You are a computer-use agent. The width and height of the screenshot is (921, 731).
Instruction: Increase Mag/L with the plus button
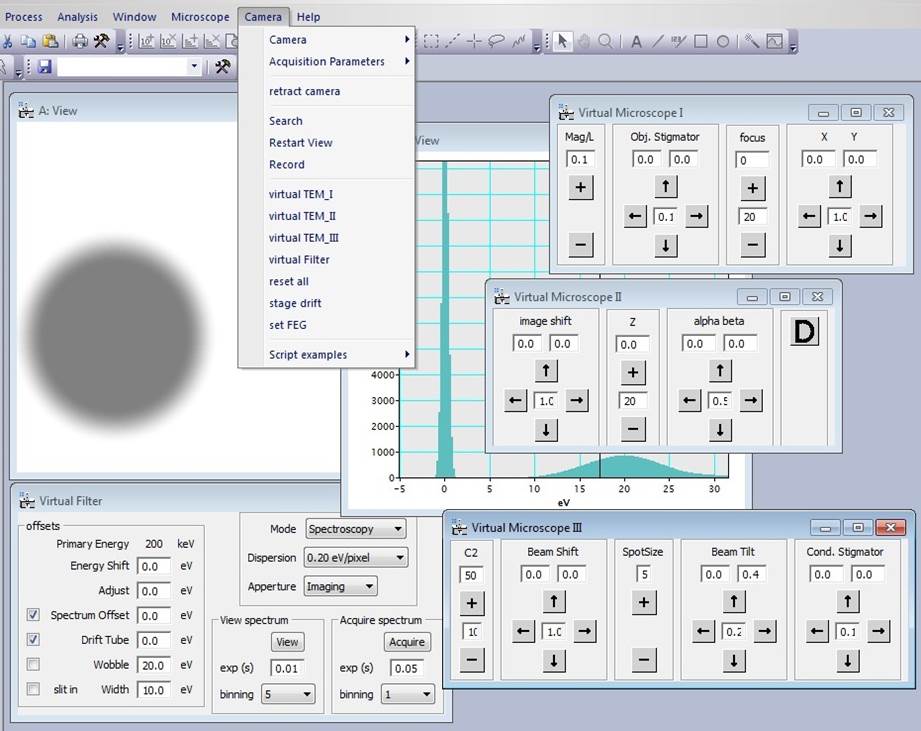click(x=580, y=187)
